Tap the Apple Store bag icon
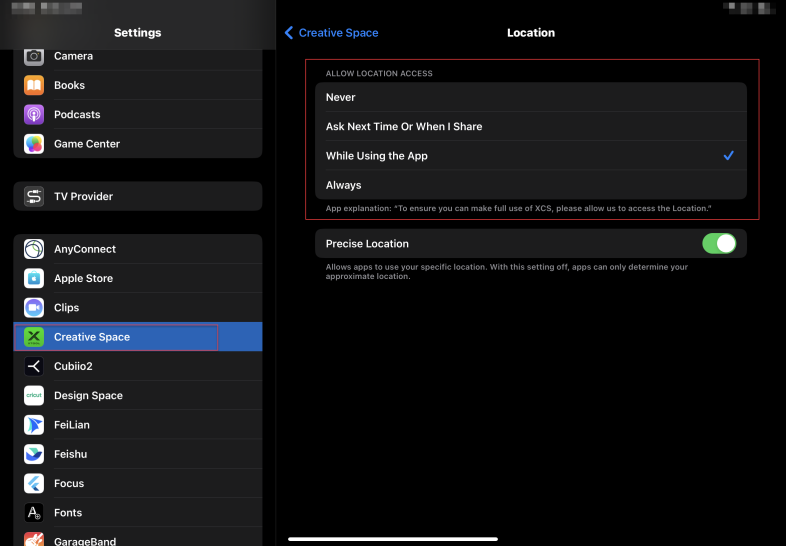Screen dimensions: 786x546 click(34, 278)
